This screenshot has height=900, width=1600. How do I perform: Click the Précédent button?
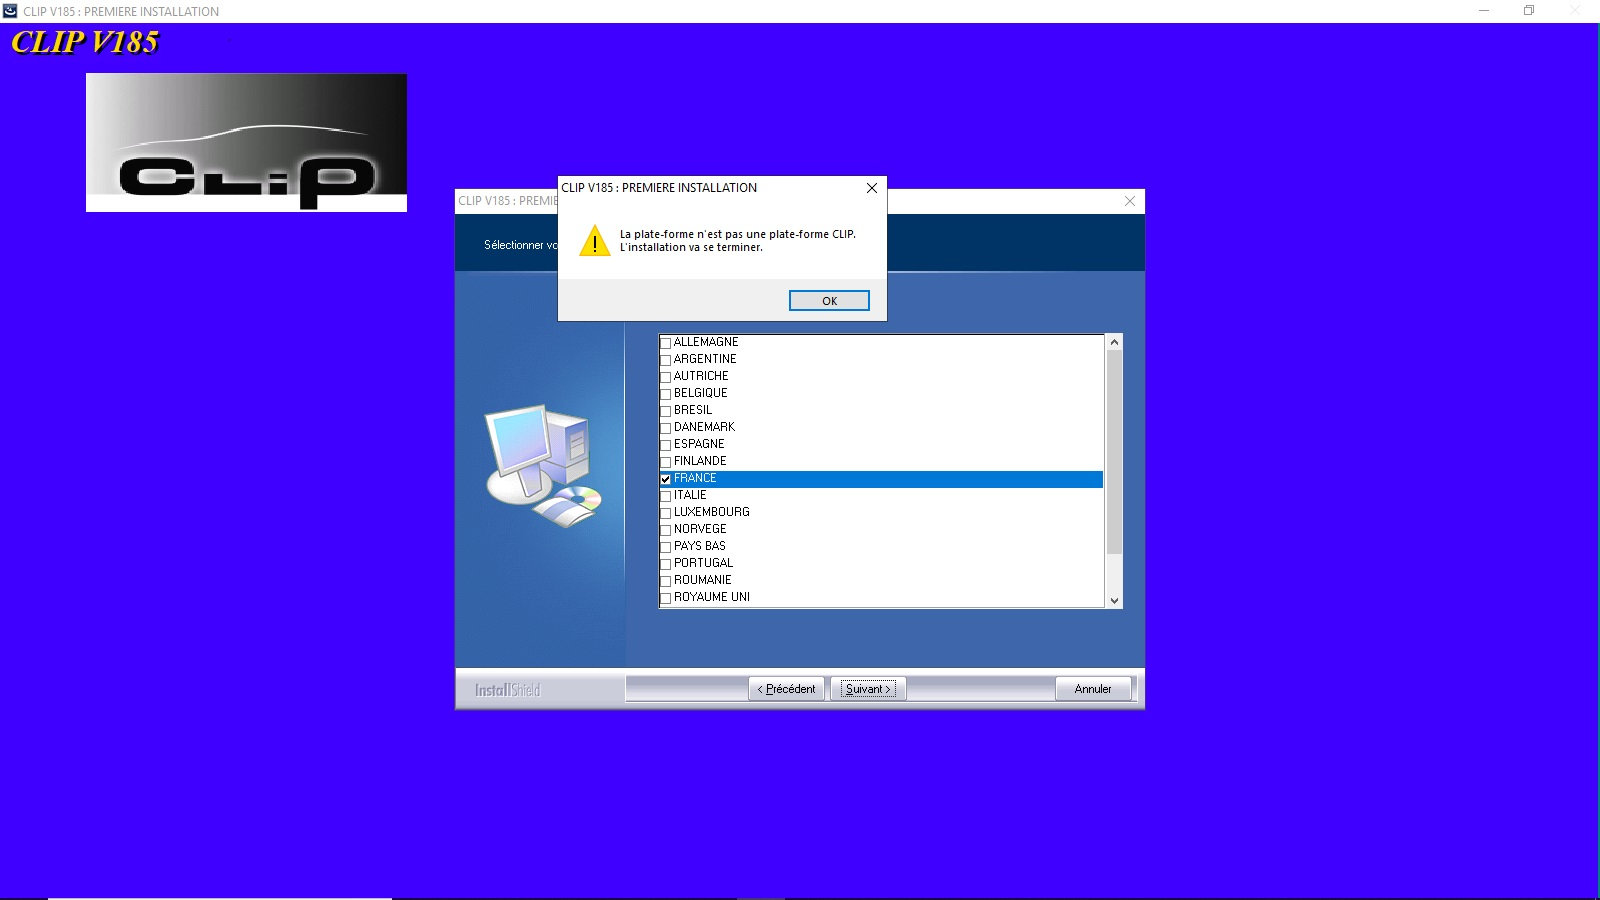coord(787,689)
